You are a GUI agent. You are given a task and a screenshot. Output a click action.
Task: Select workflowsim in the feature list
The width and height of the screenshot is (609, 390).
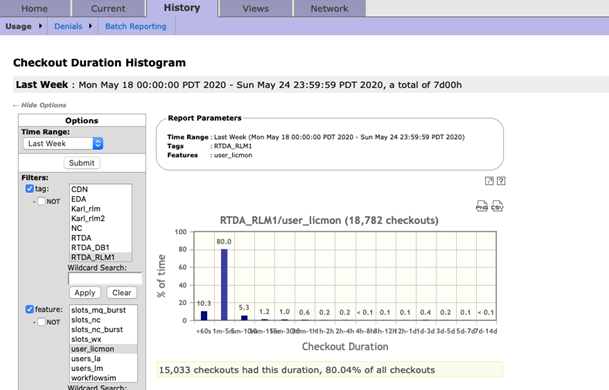click(103, 378)
